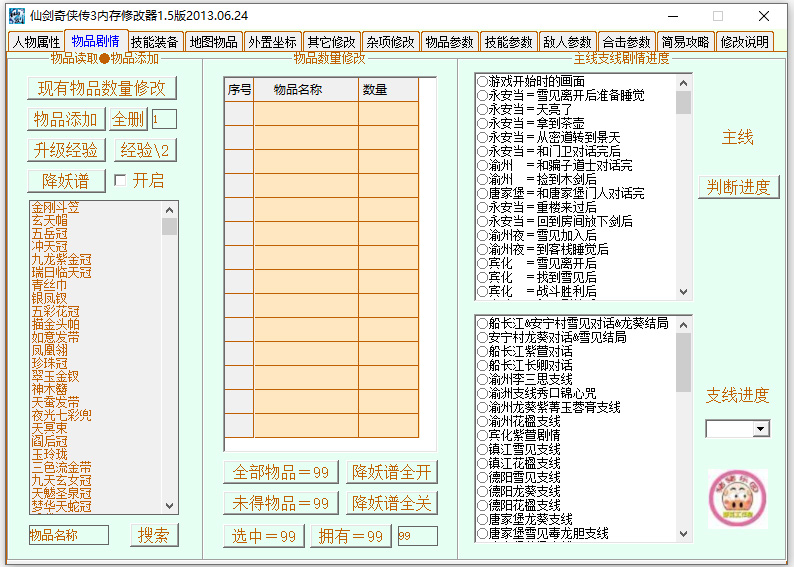Click the 现有物品数量修改 button
The width and height of the screenshot is (794, 567).
point(102,88)
